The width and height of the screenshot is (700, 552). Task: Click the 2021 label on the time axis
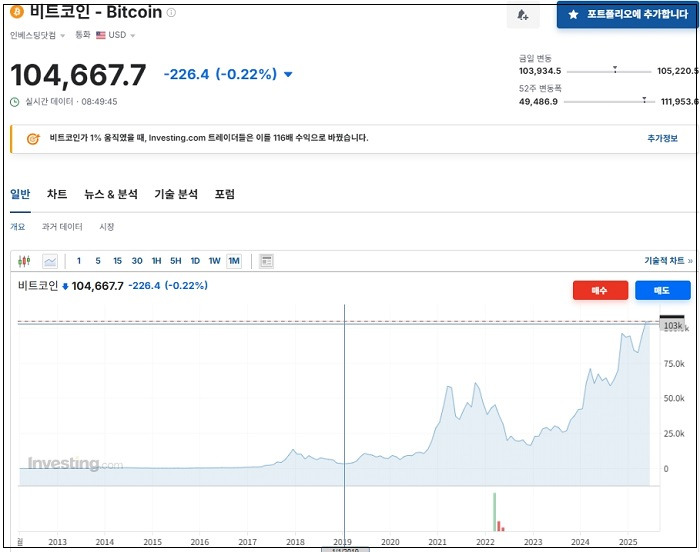point(438,542)
